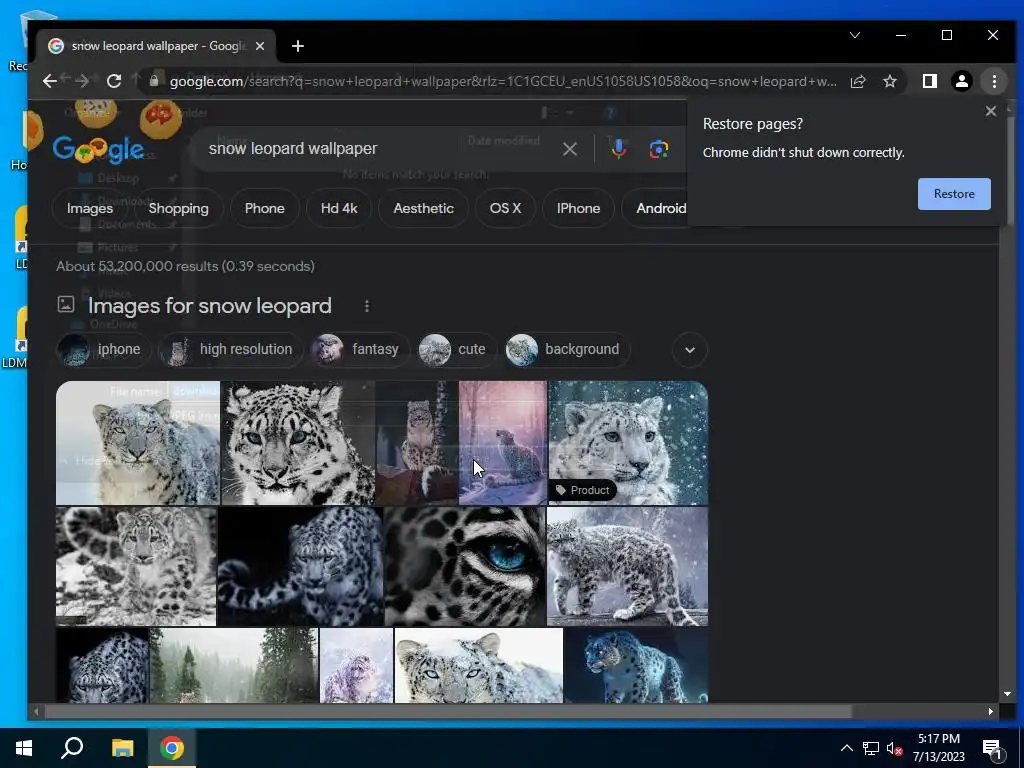Open Images for snow leopard heading
1024x768 pixels.
(210, 306)
